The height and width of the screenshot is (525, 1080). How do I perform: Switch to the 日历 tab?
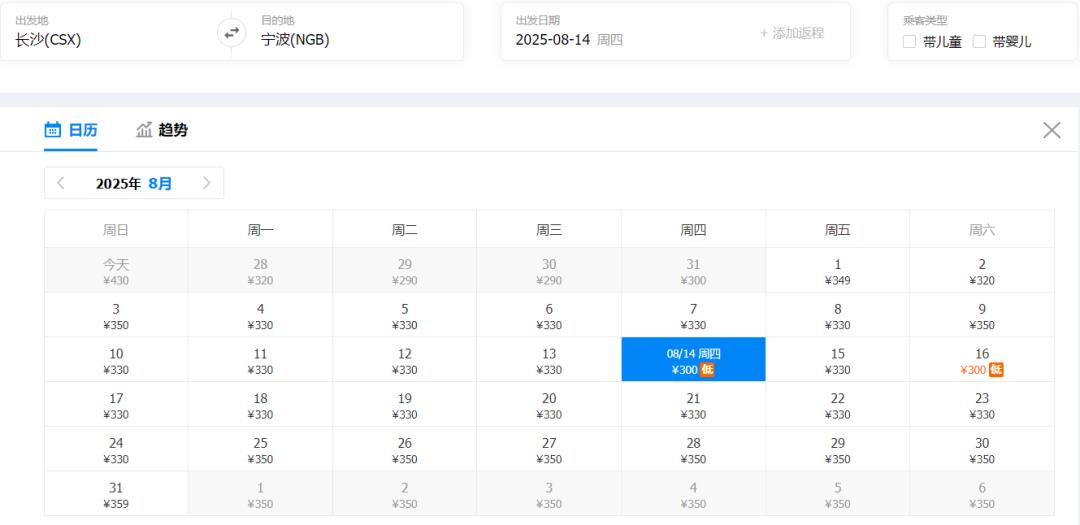[x=71, y=130]
